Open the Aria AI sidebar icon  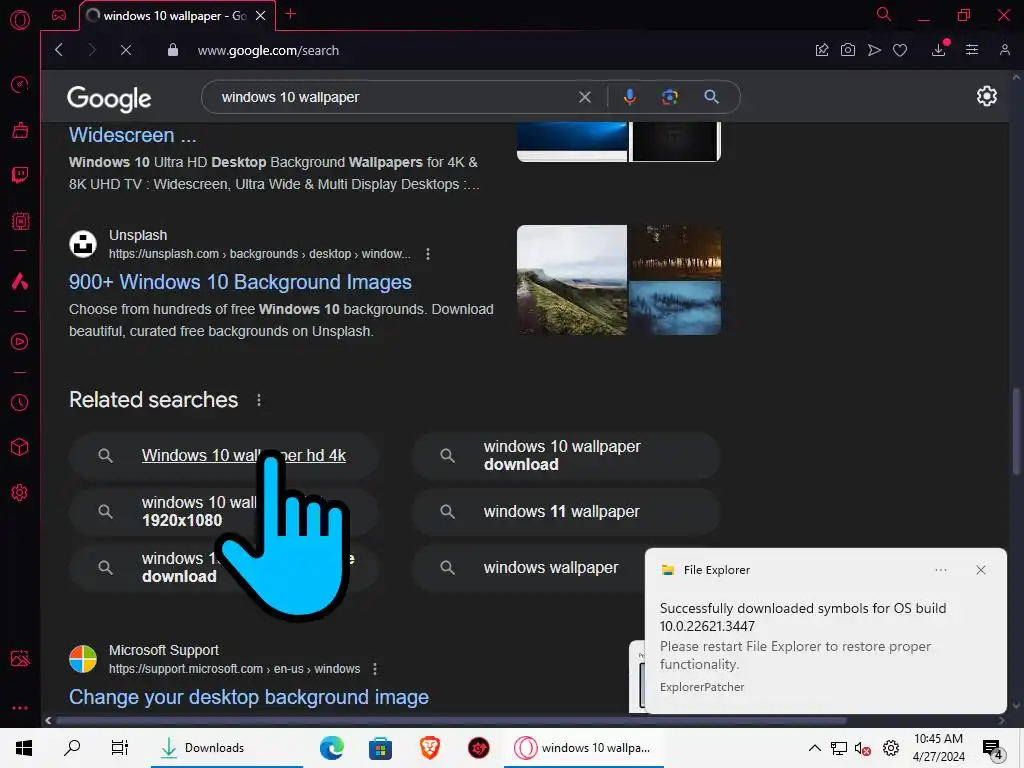20,281
